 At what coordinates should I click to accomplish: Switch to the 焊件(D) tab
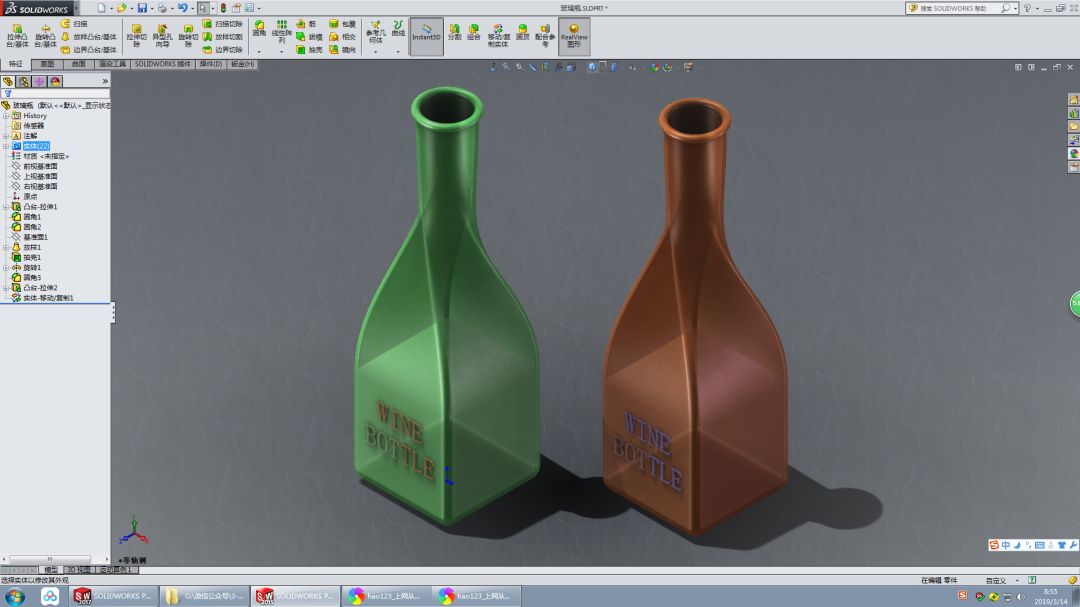[210, 62]
